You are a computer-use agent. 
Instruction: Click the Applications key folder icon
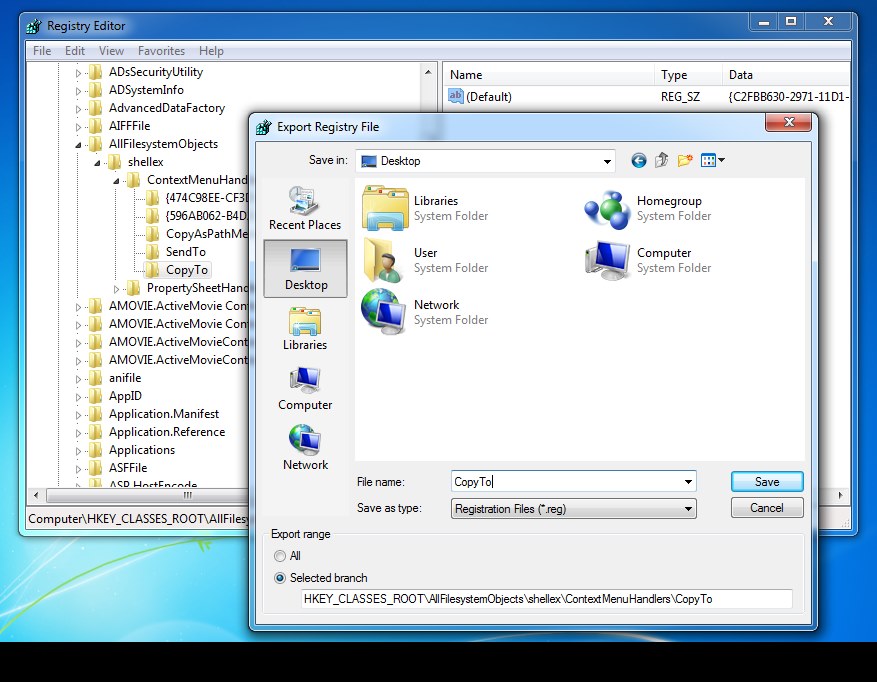pyautogui.click(x=96, y=450)
